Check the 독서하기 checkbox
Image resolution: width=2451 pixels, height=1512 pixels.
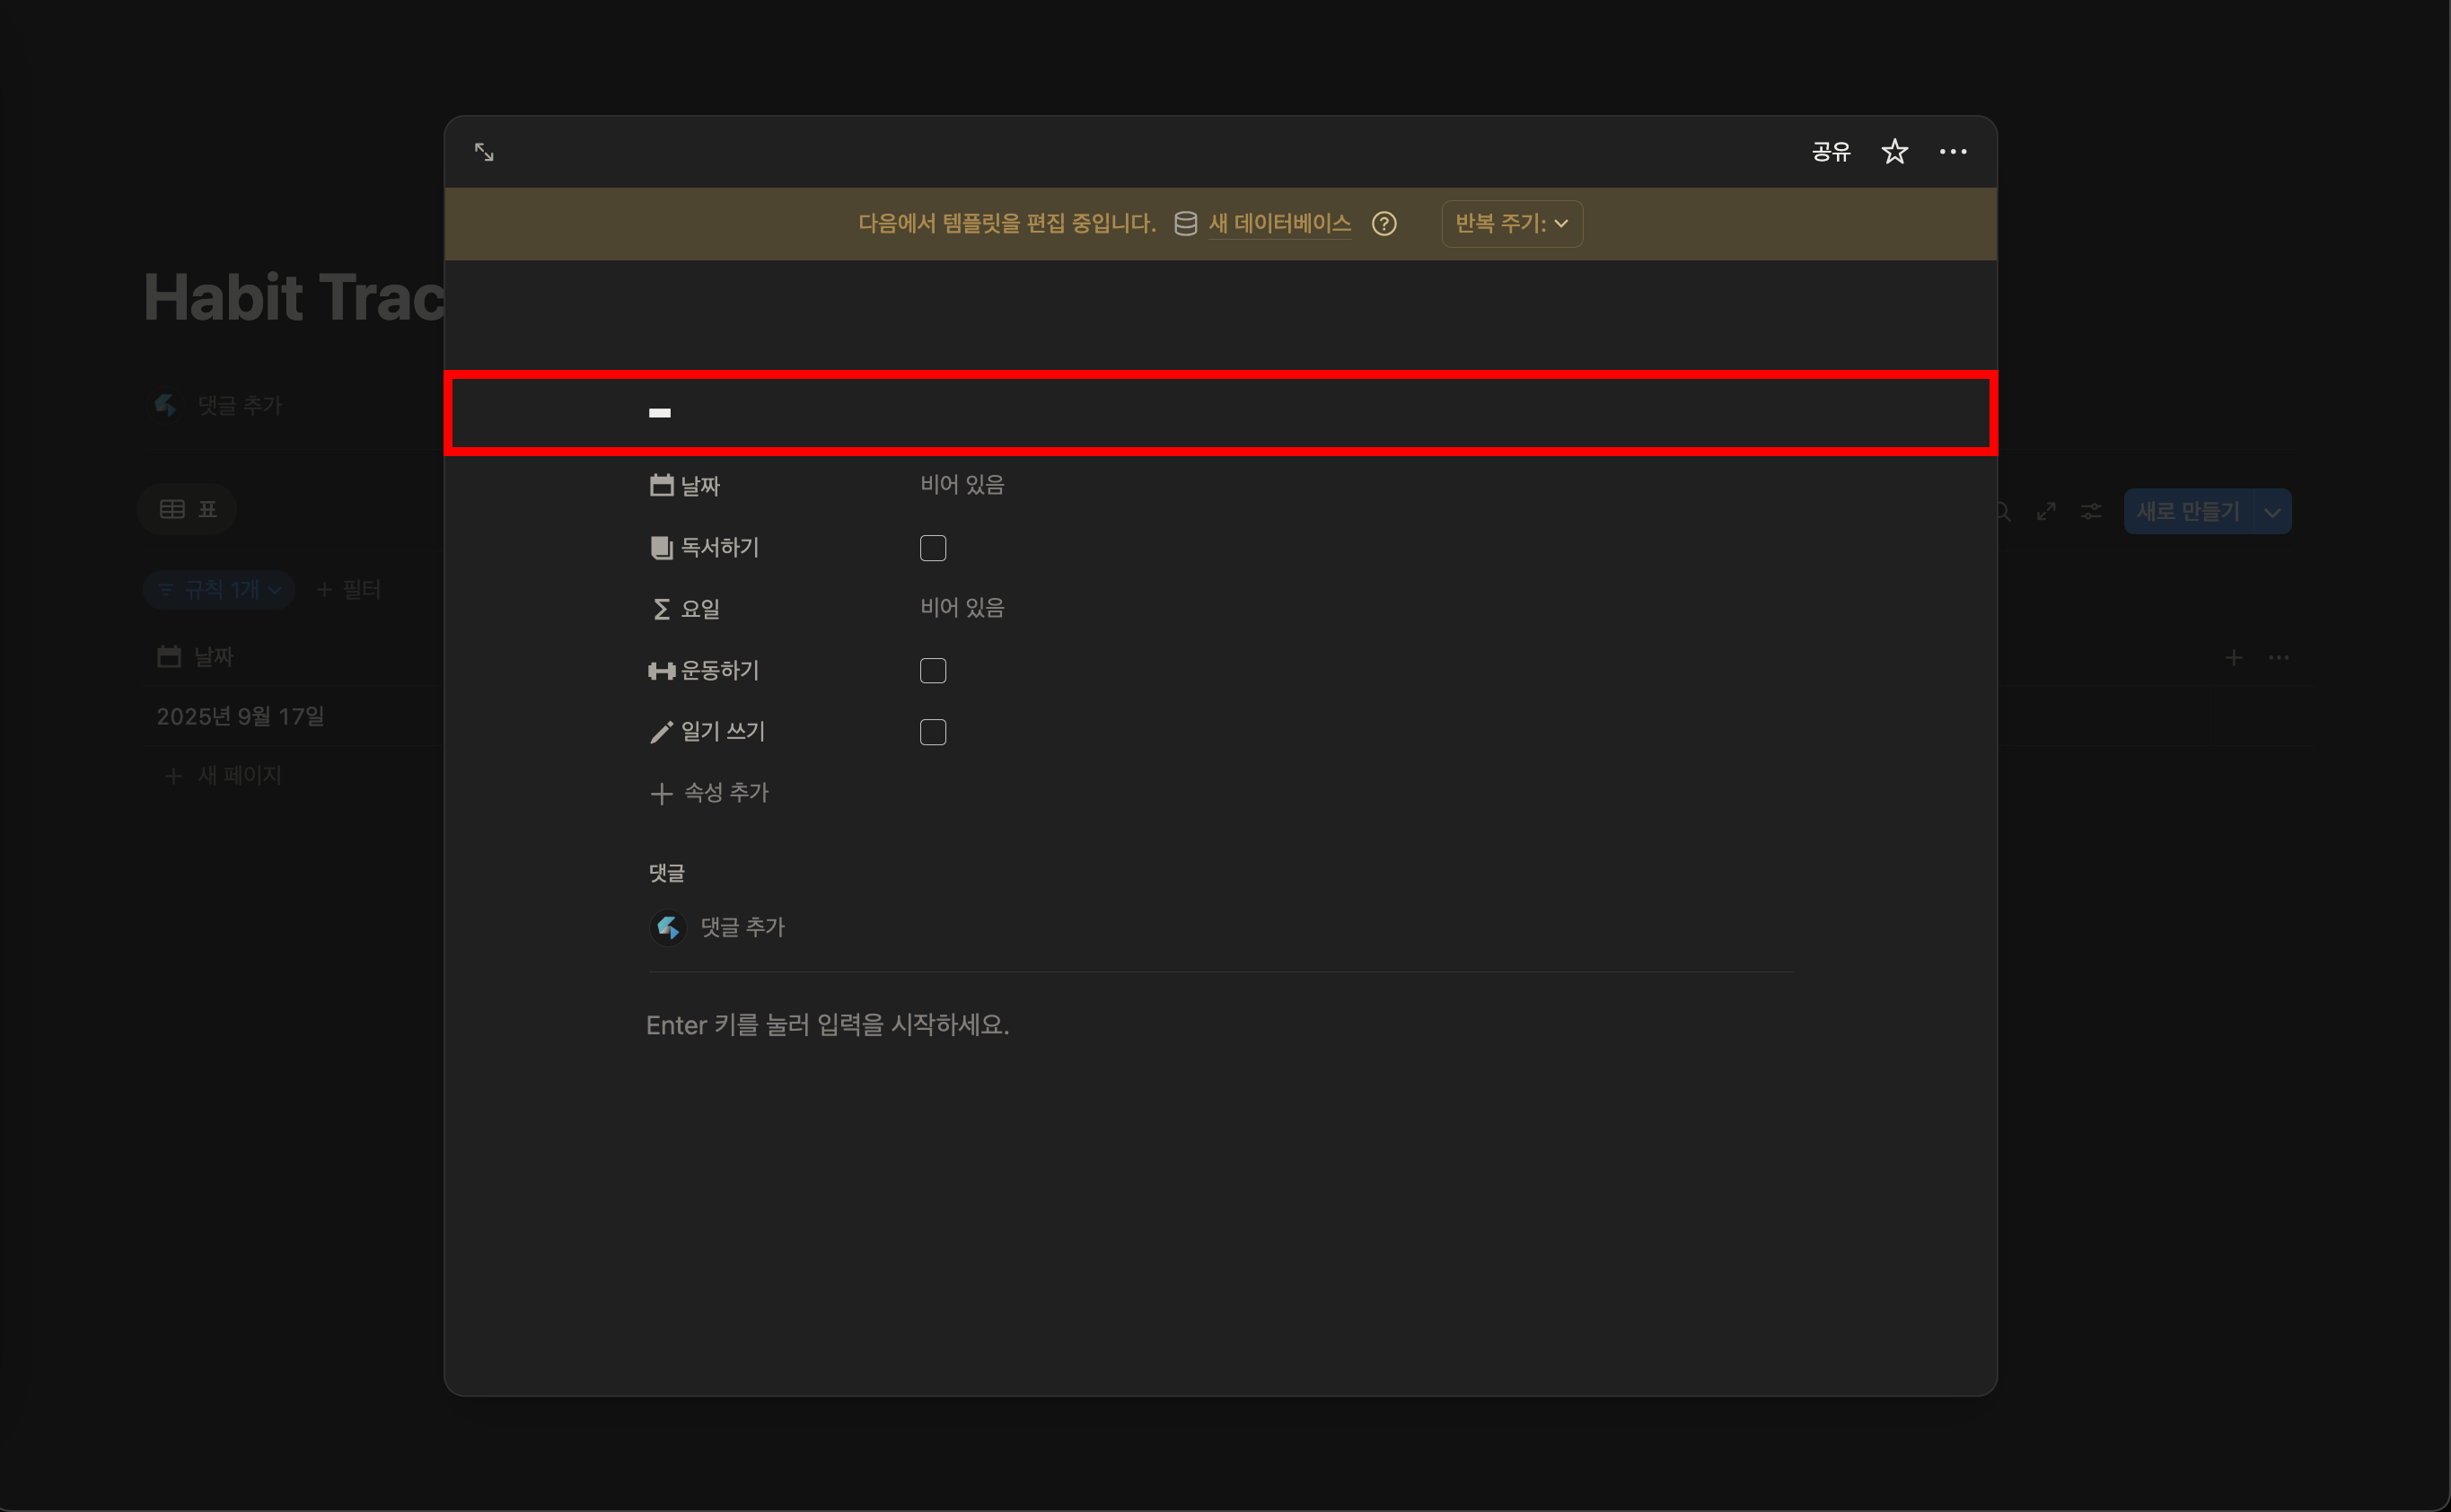click(932, 548)
